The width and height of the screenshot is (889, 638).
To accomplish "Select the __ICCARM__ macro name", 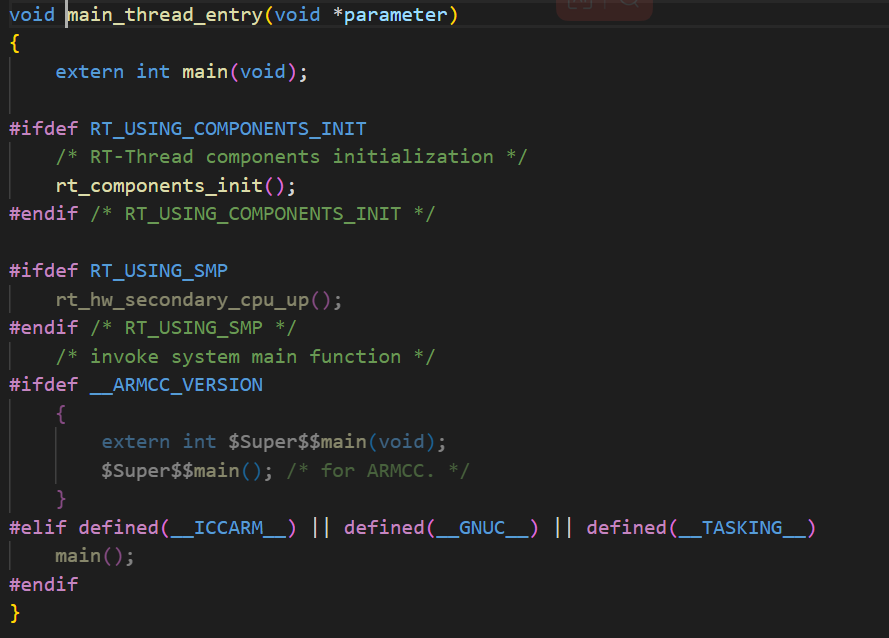I will pos(228,528).
